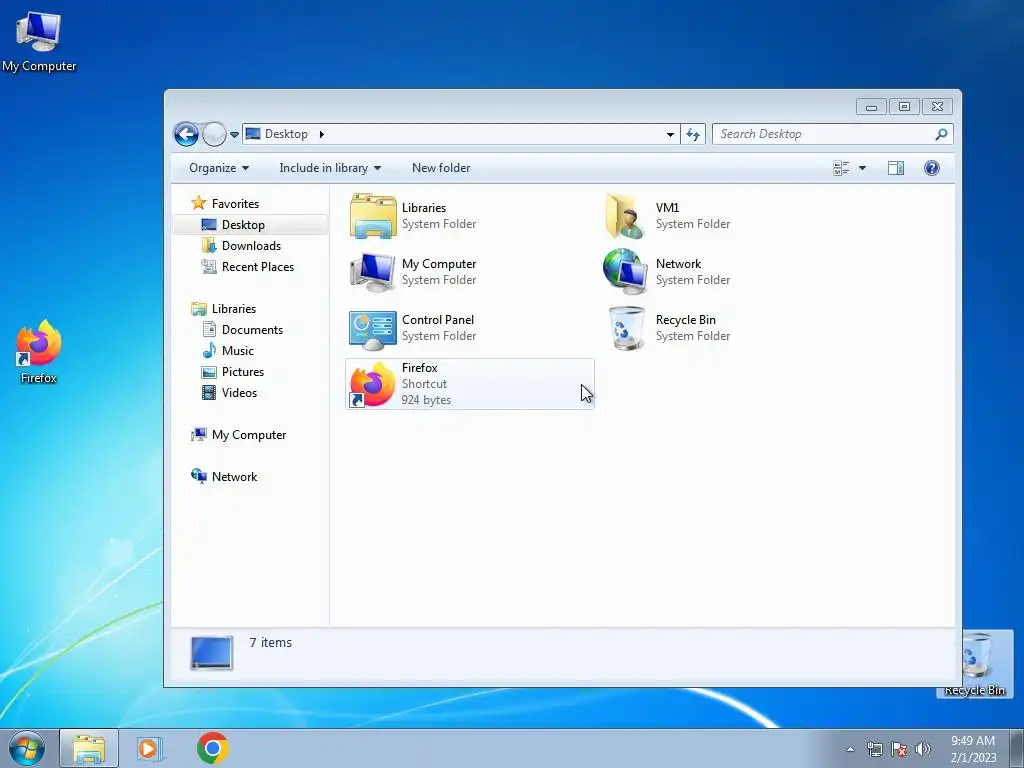Click the Recycle Bin desktop icon
Image resolution: width=1024 pixels, height=768 pixels.
click(x=974, y=664)
